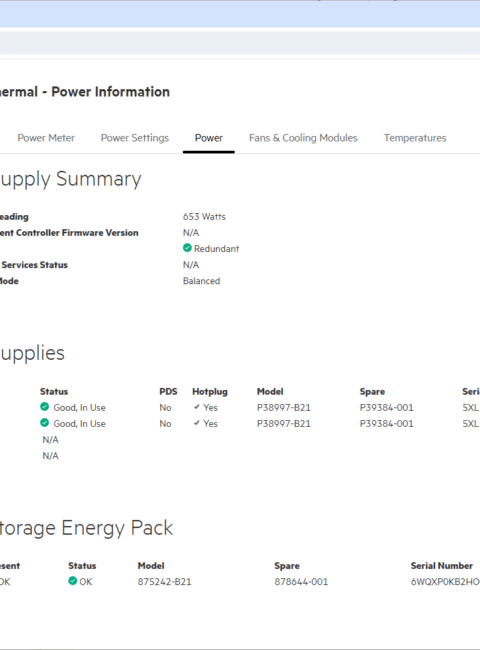This screenshot has height=650, width=480.
Task: Switch to the Power Settings tab
Action: tap(135, 138)
